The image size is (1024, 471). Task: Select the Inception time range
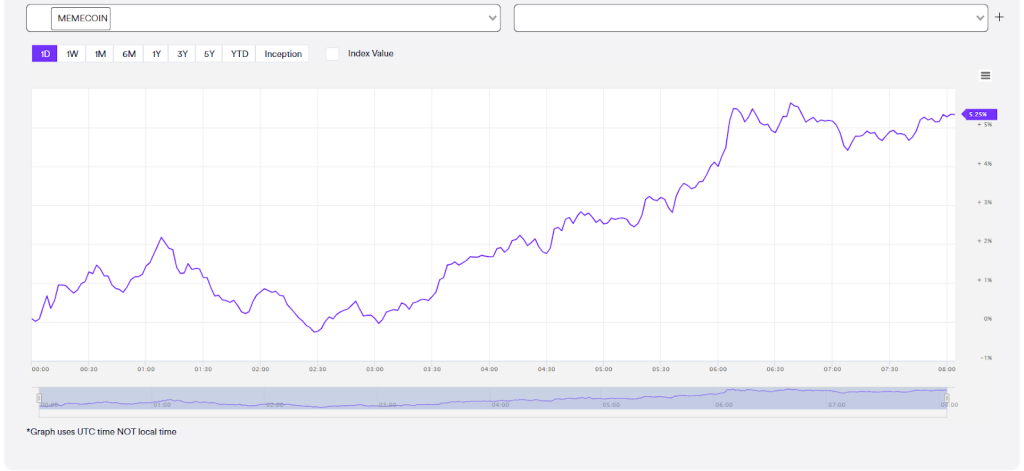point(283,54)
